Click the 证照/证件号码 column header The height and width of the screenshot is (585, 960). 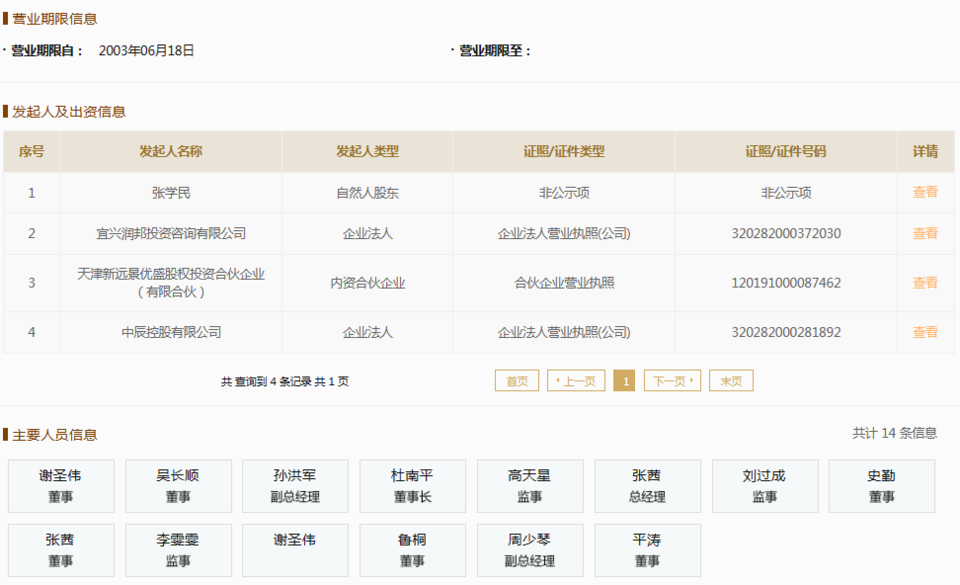(786, 151)
